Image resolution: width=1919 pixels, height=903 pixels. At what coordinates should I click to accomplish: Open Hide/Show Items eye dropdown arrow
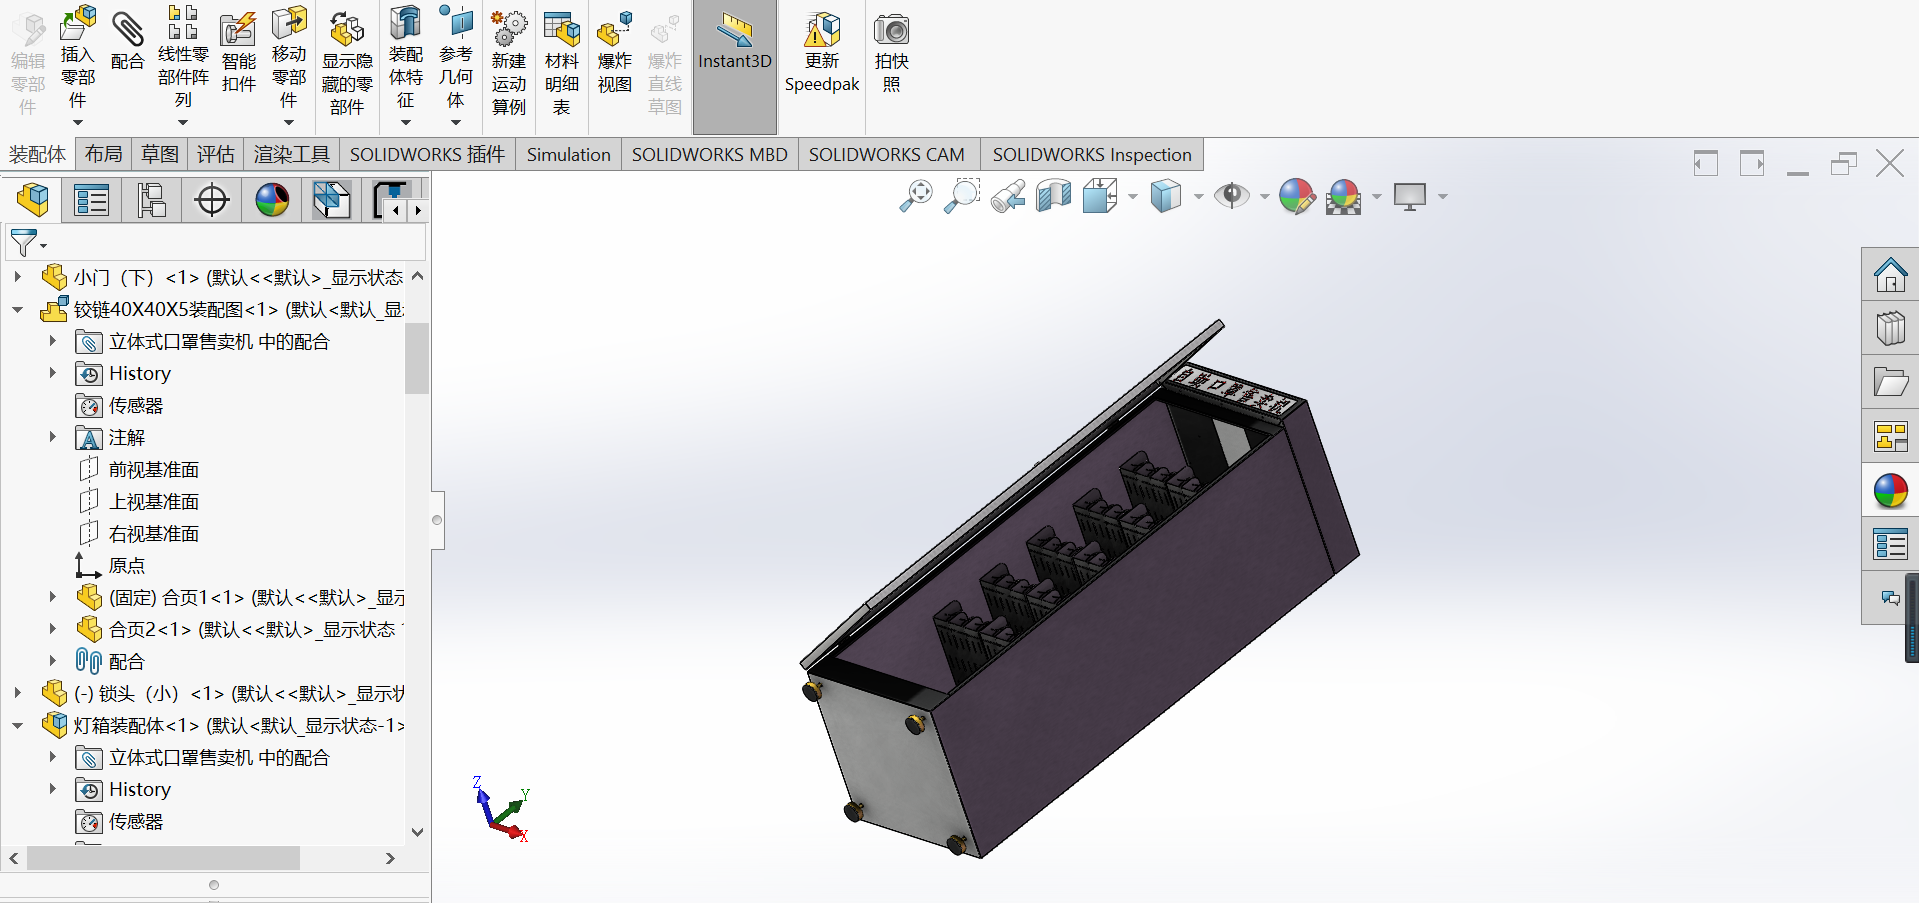tap(1264, 197)
